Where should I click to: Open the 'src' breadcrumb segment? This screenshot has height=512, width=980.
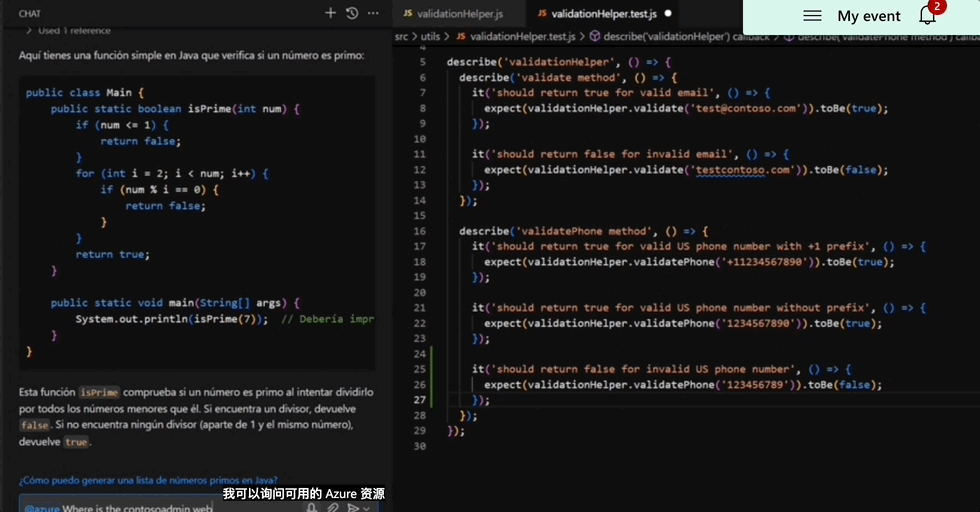[x=402, y=36]
